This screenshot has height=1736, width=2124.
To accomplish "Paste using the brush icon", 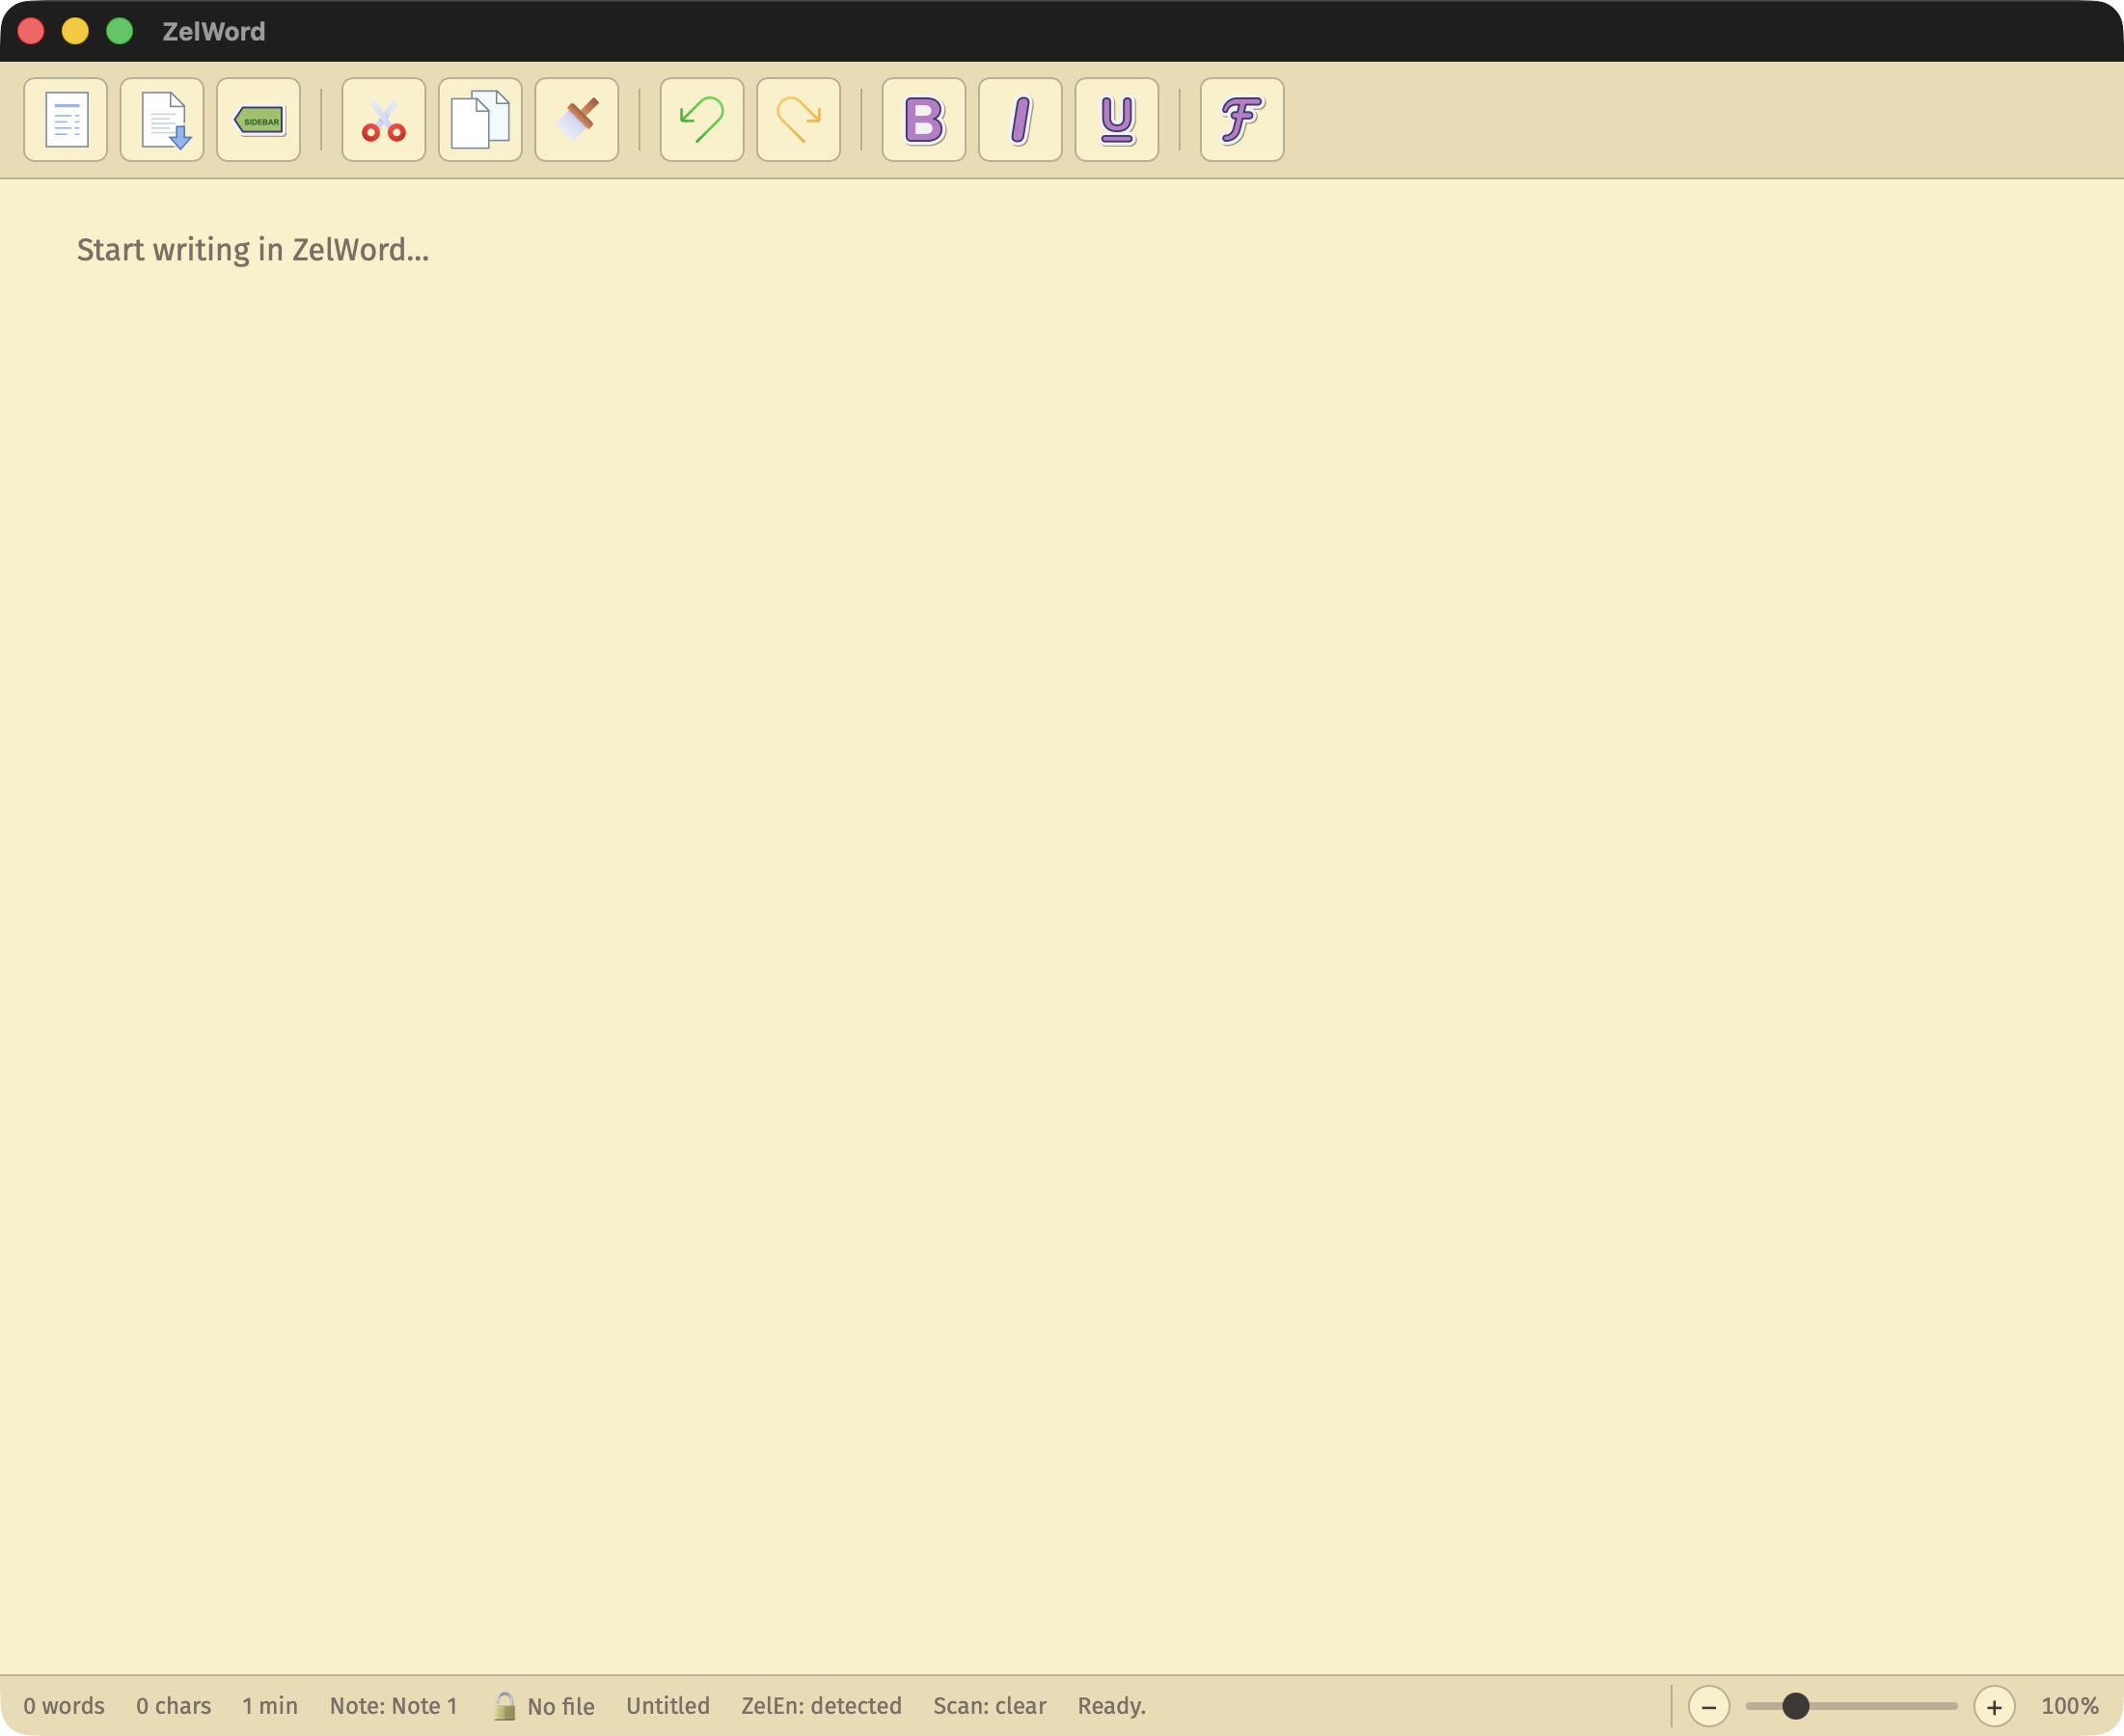I will [577, 120].
